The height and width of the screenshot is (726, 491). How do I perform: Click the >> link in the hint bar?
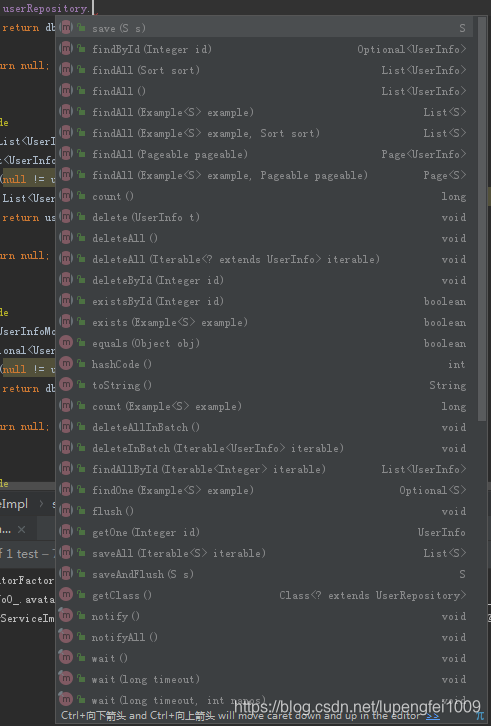pos(433,716)
